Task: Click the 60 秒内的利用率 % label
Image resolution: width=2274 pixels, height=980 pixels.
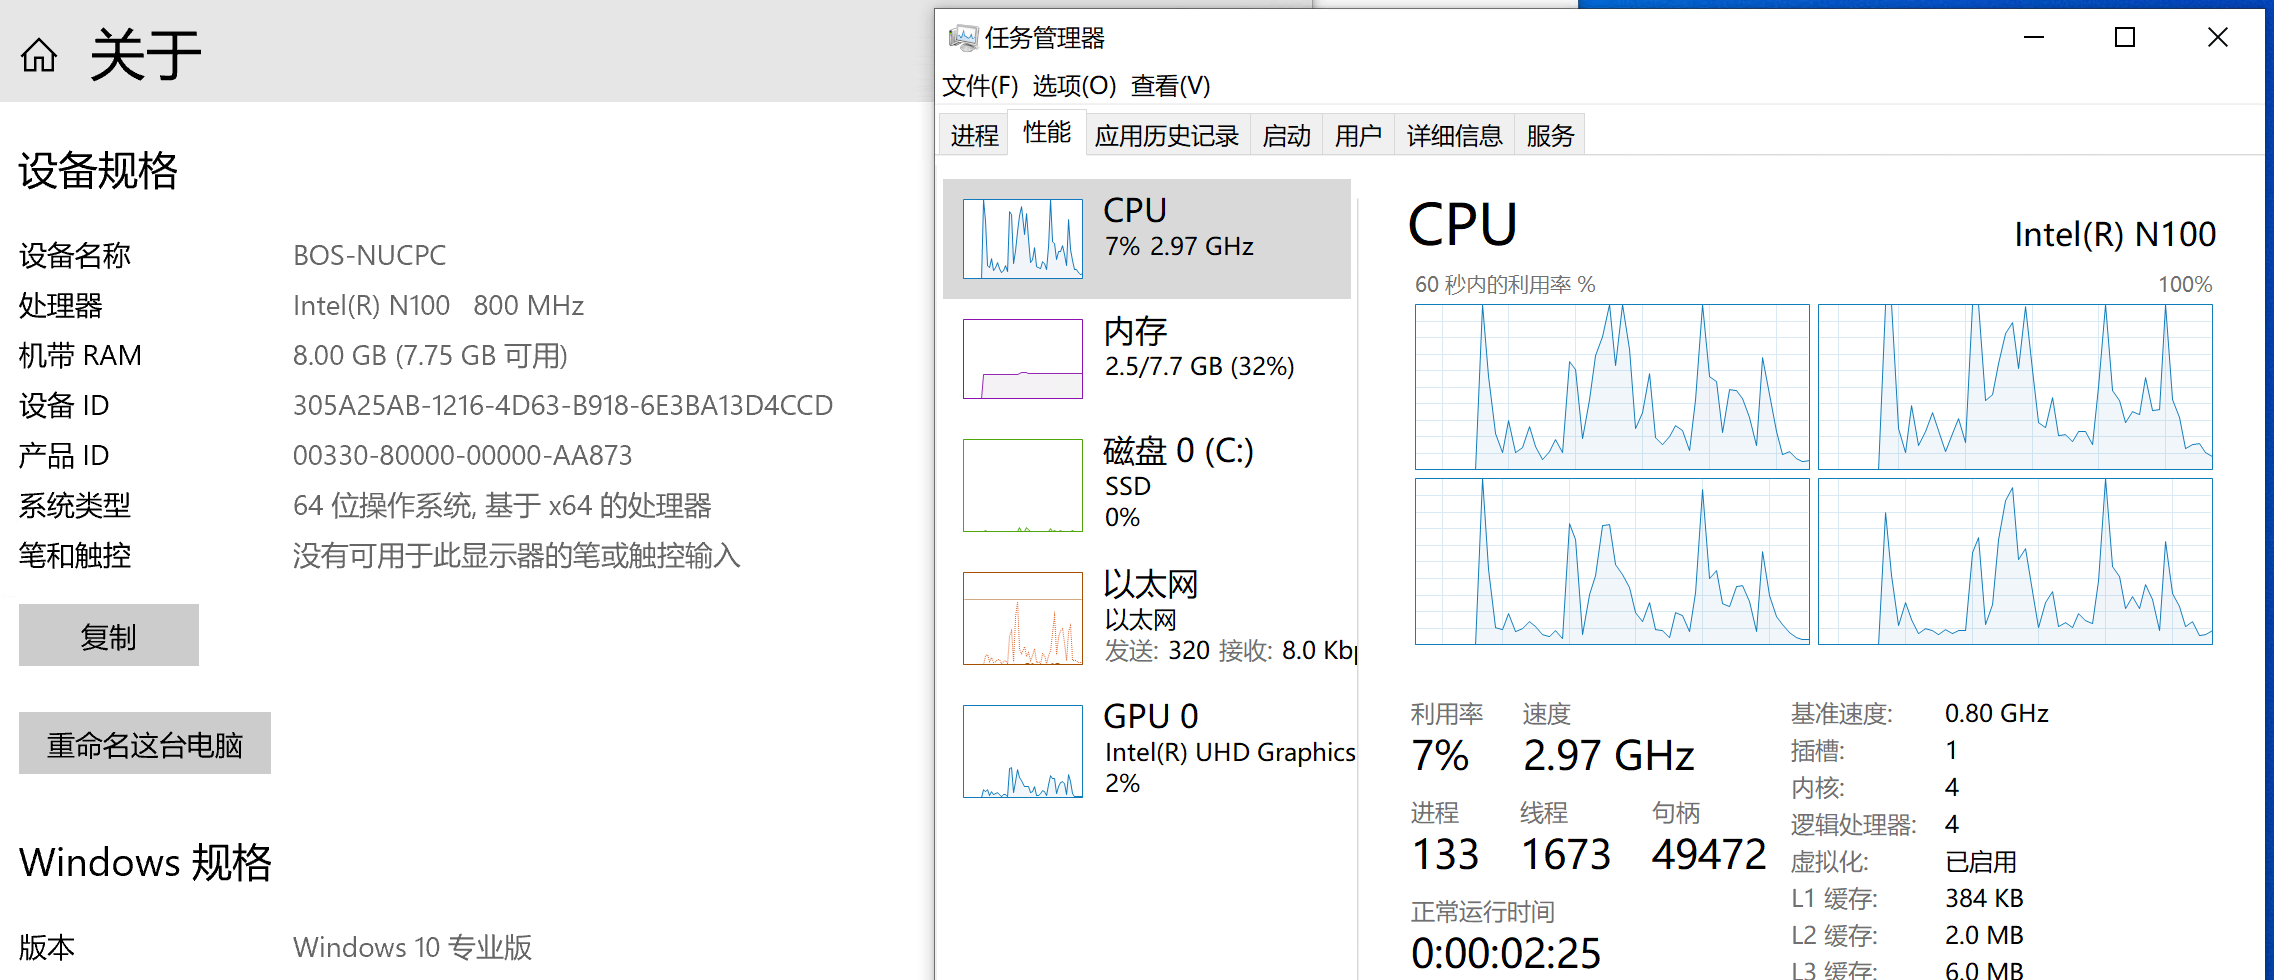Action: point(1505,284)
